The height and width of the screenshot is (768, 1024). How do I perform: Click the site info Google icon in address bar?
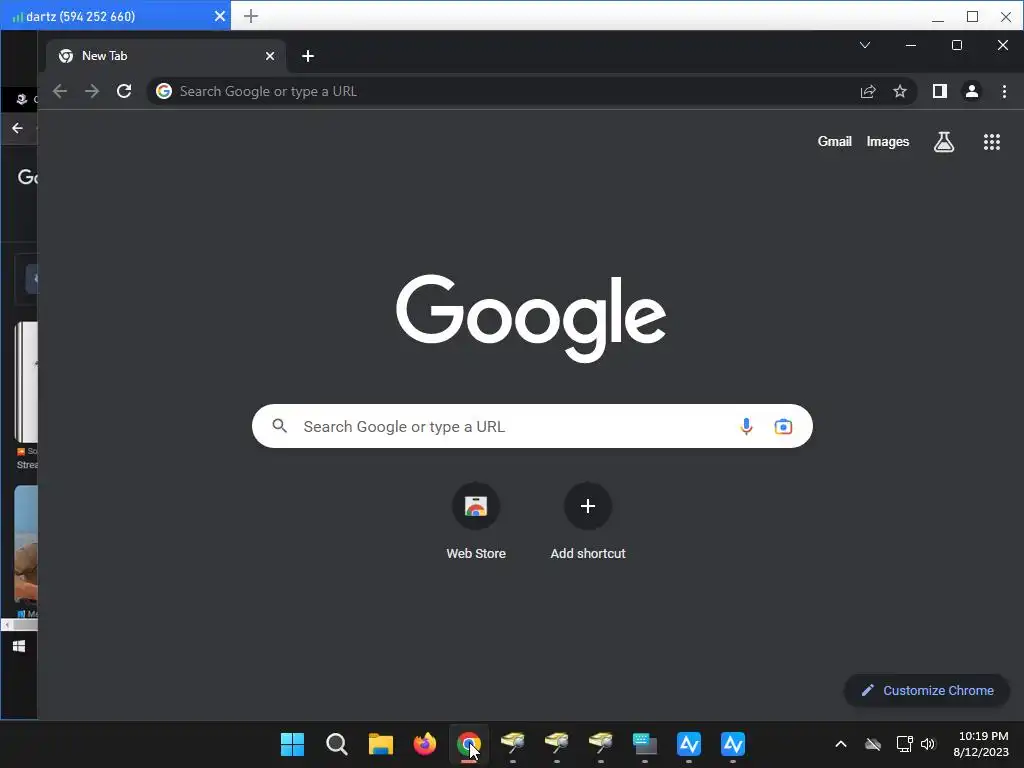pyautogui.click(x=164, y=91)
